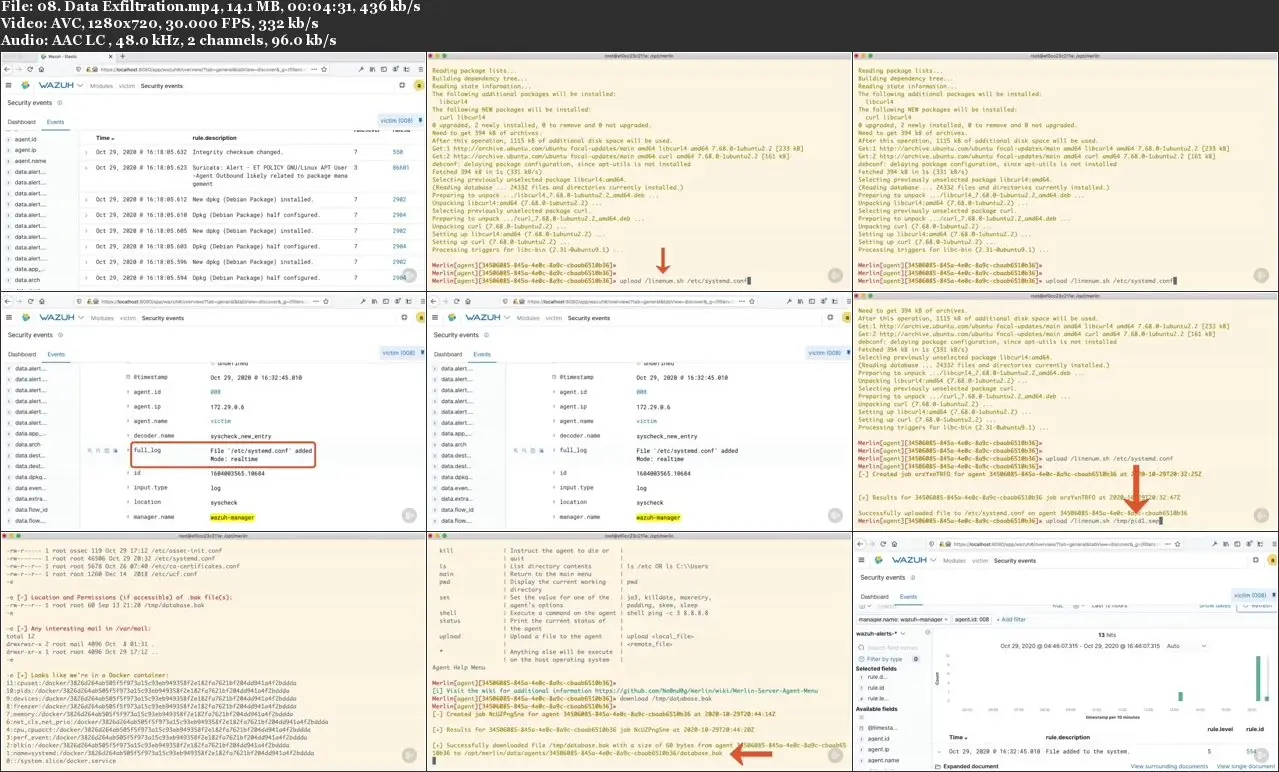Open Firefox hamburger menu in event list view

pyautogui.click(x=420, y=69)
